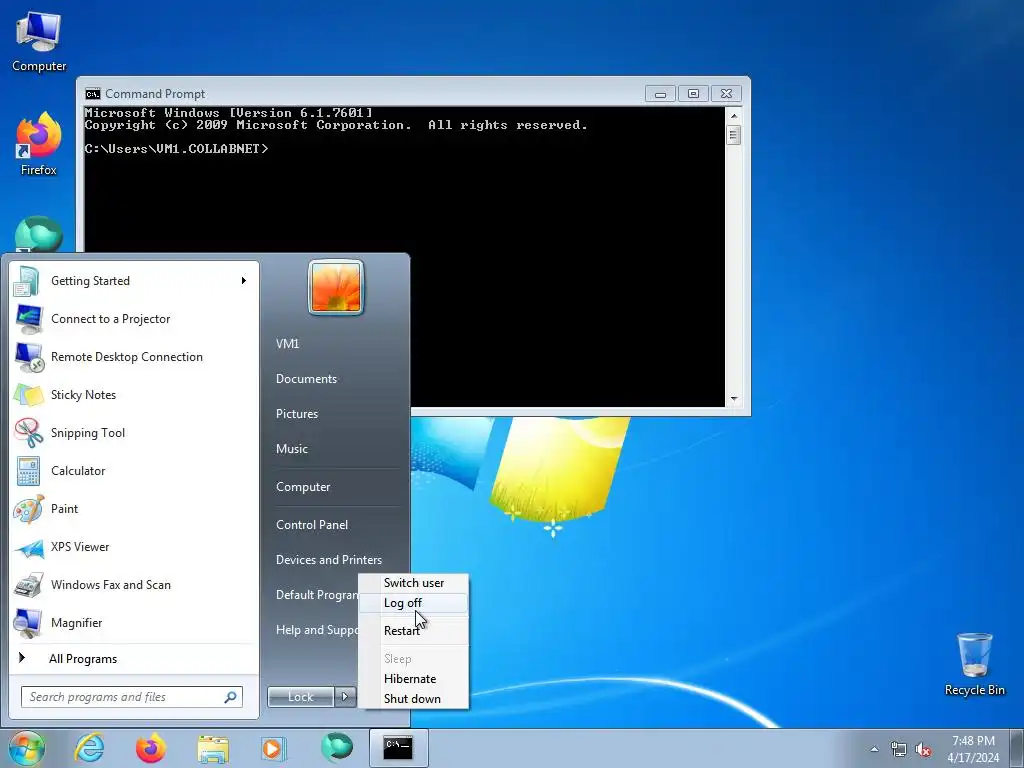1024x768 pixels.
Task: Select Hibernate in the power menu
Action: 413,679
